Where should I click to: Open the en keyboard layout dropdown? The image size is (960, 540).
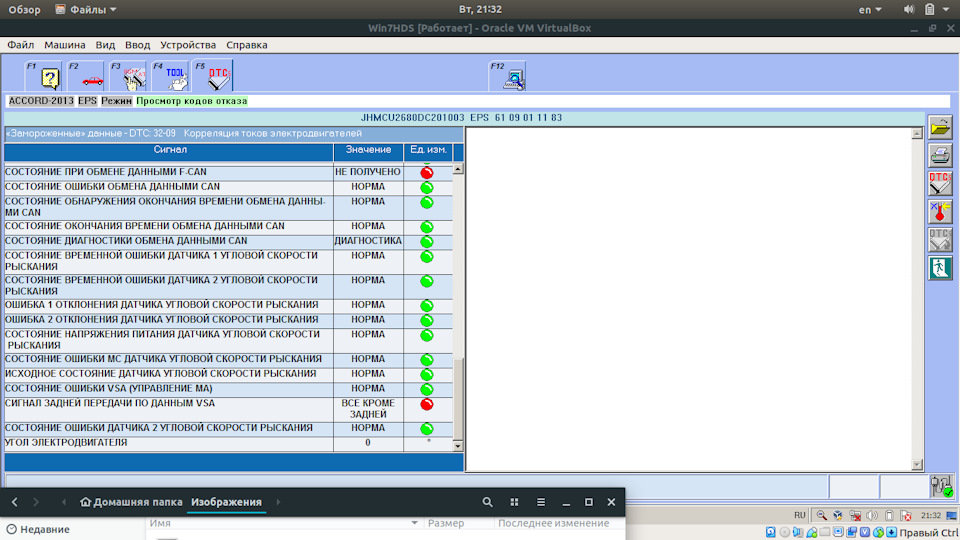[x=869, y=9]
